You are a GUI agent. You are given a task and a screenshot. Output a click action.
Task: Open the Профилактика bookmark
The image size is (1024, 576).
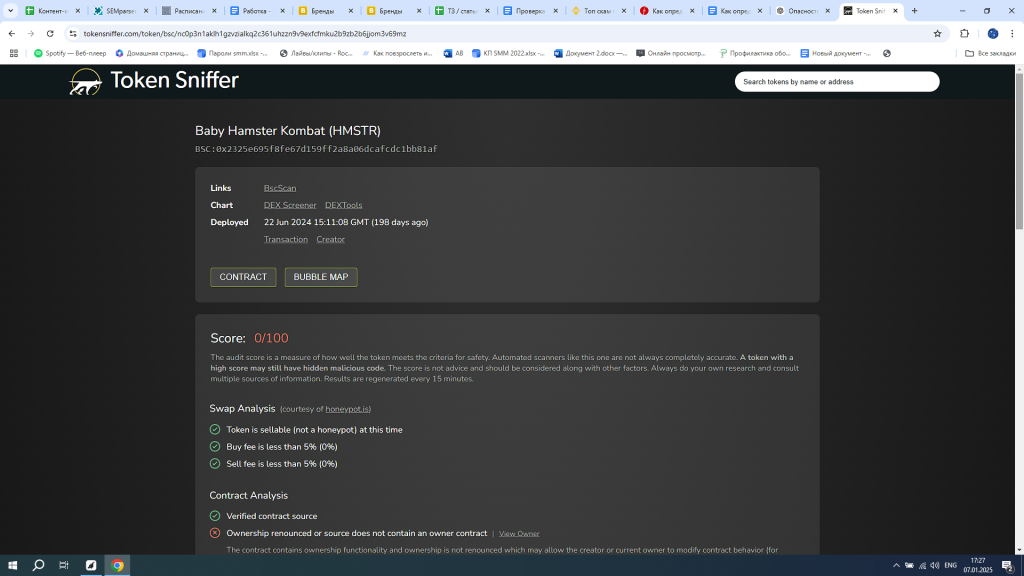[755, 54]
